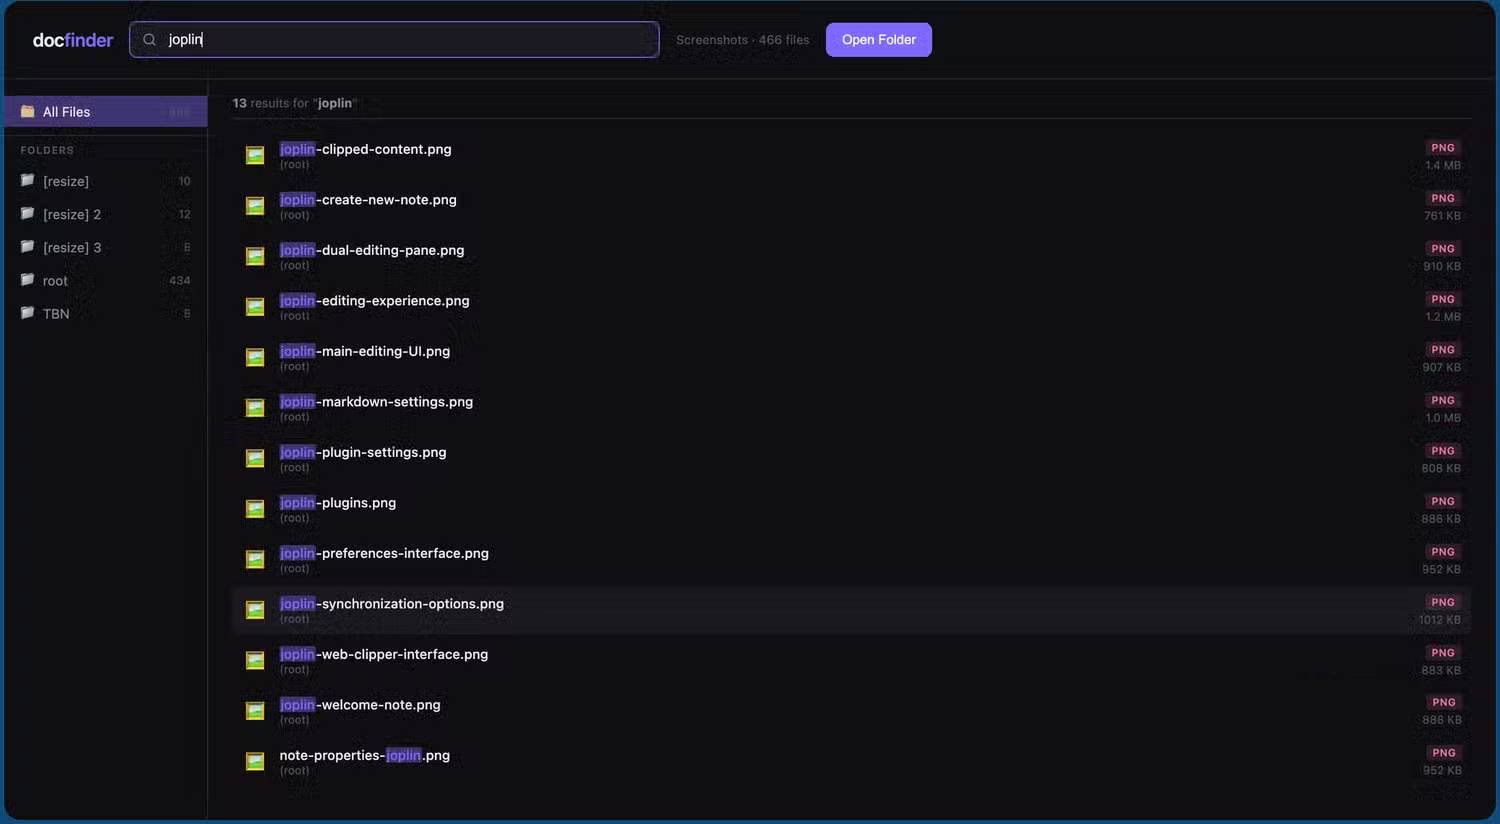The image size is (1500, 824).
Task: Select joplin-synchronization-options.png file name
Action: click(392, 604)
